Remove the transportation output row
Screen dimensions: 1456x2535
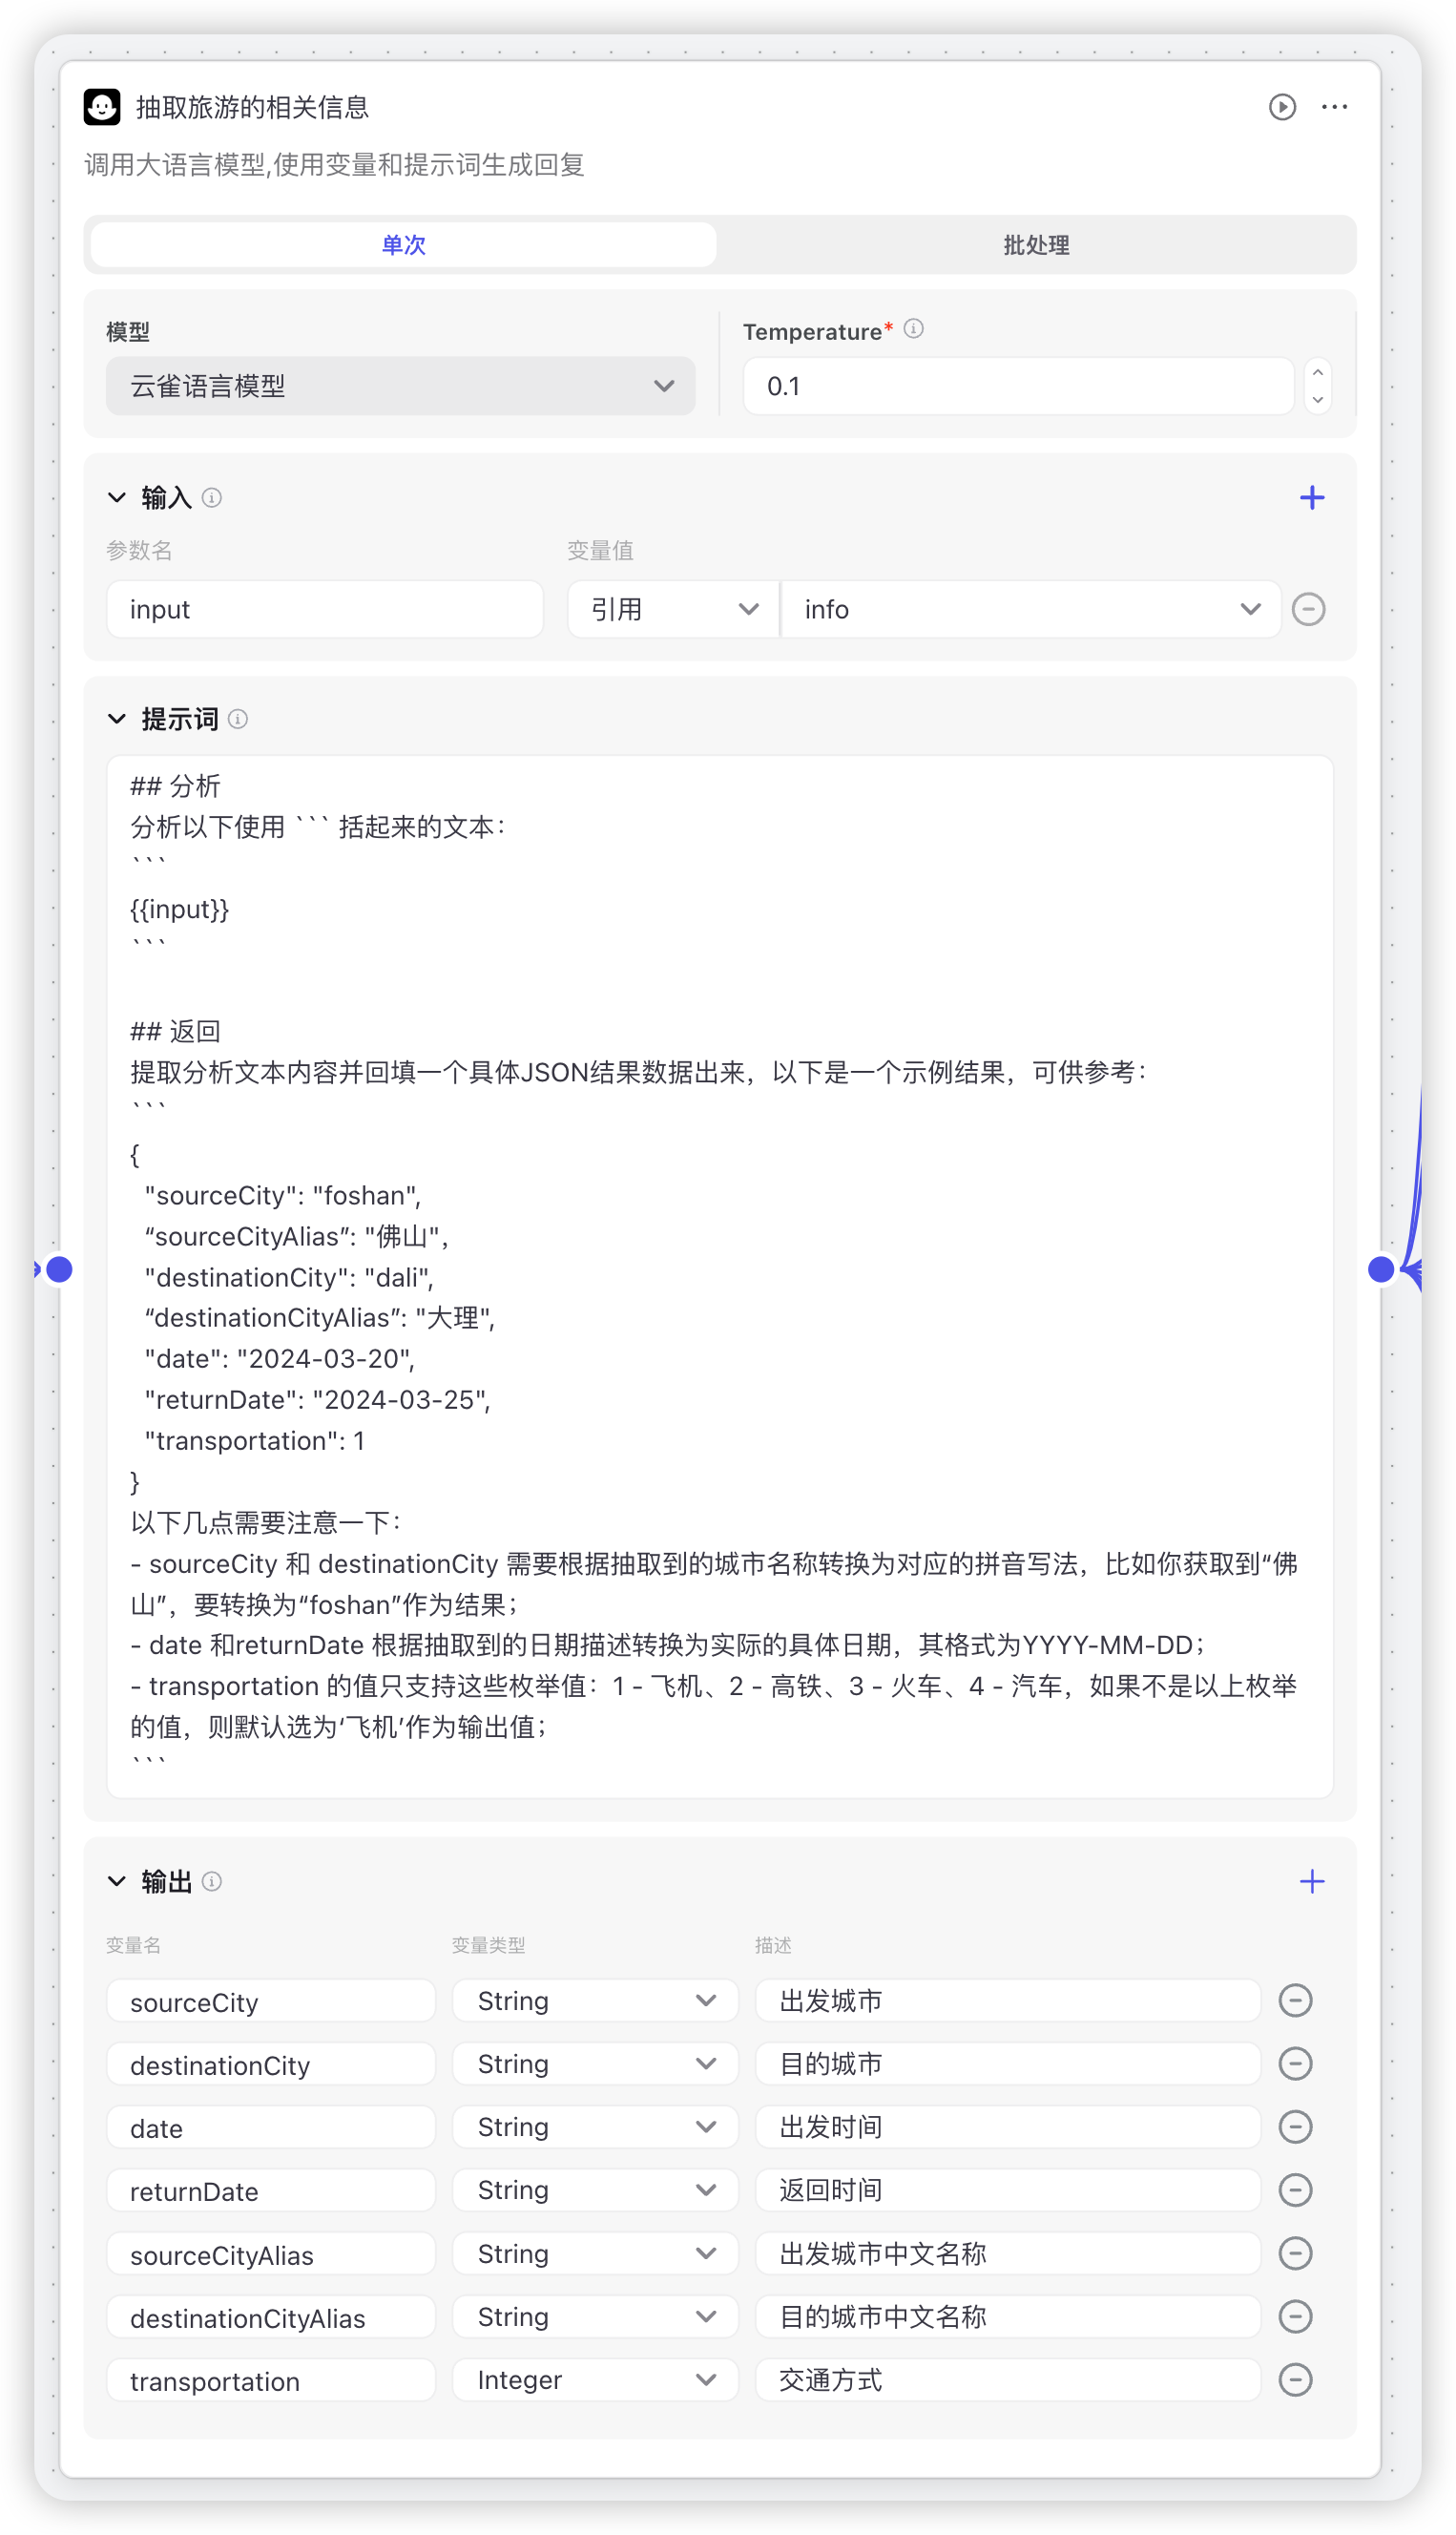click(1295, 2381)
